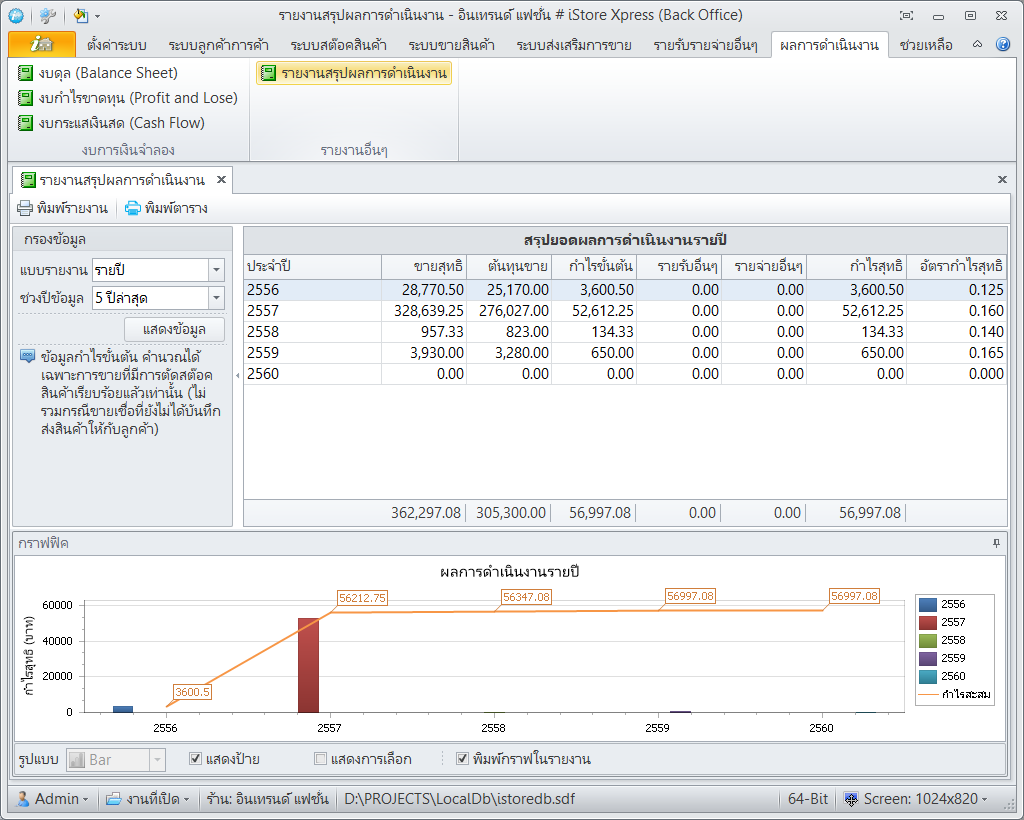The width and height of the screenshot is (1024, 820).
Task: Click the Cash Flow report icon
Action: pos(25,123)
